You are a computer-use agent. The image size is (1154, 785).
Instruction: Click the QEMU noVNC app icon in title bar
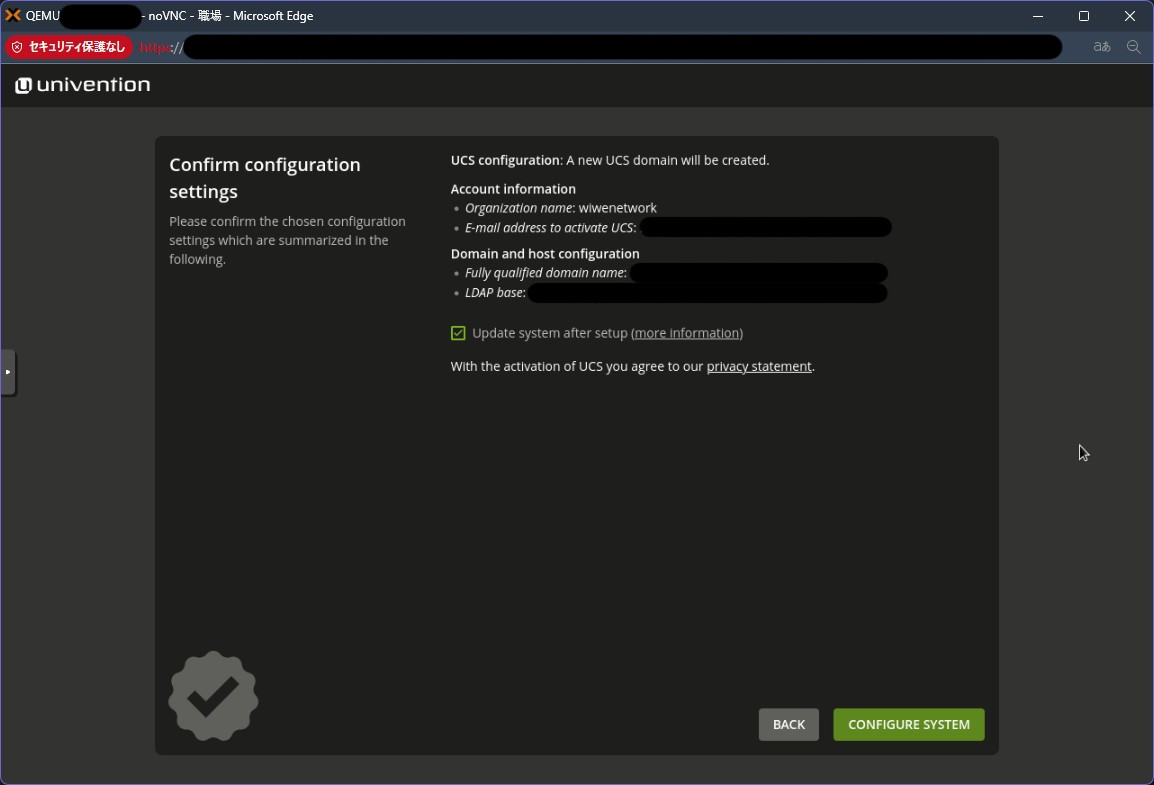[x=13, y=15]
